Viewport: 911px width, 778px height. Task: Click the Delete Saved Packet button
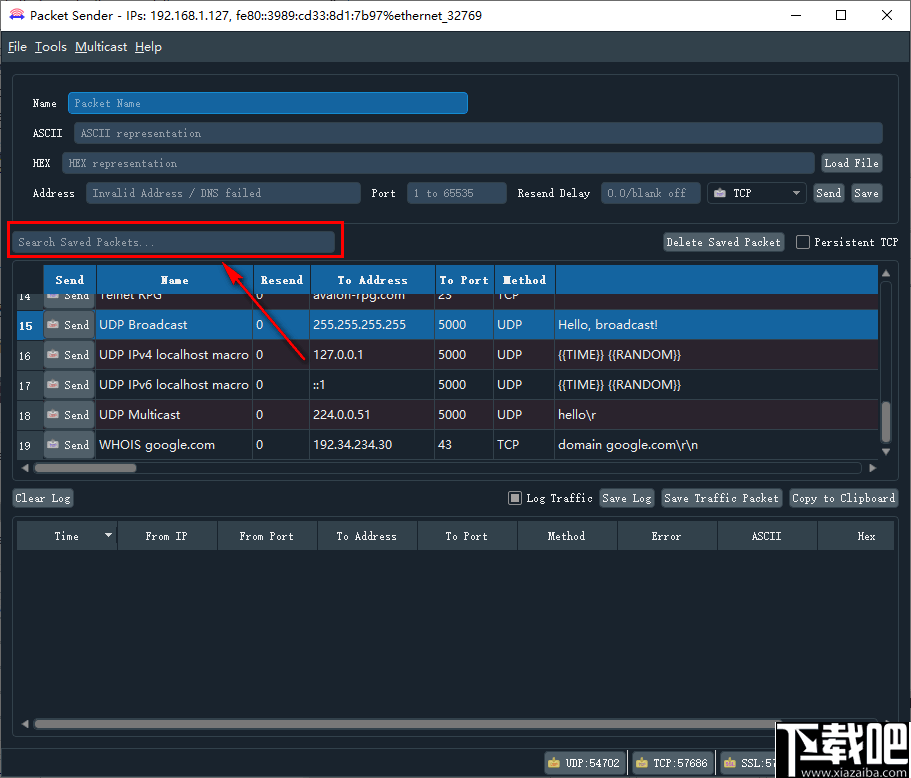click(723, 241)
